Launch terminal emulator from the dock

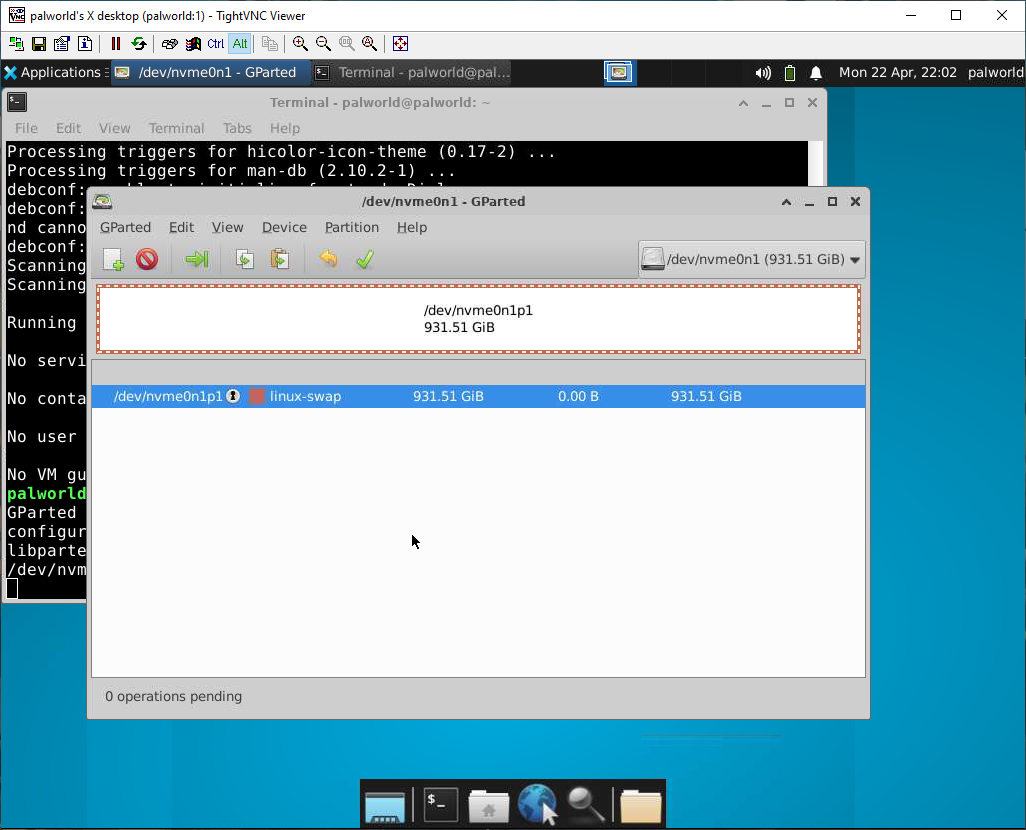point(440,805)
